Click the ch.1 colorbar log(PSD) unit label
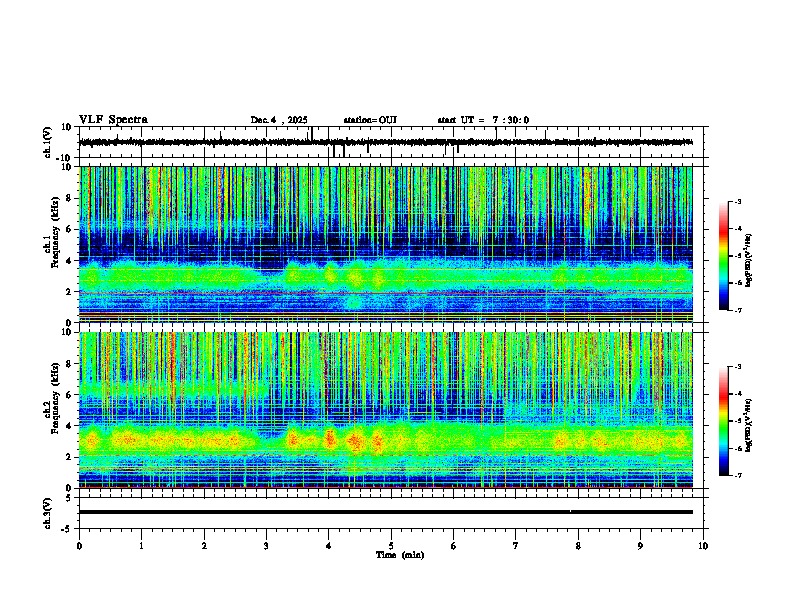 pyautogui.click(x=749, y=260)
